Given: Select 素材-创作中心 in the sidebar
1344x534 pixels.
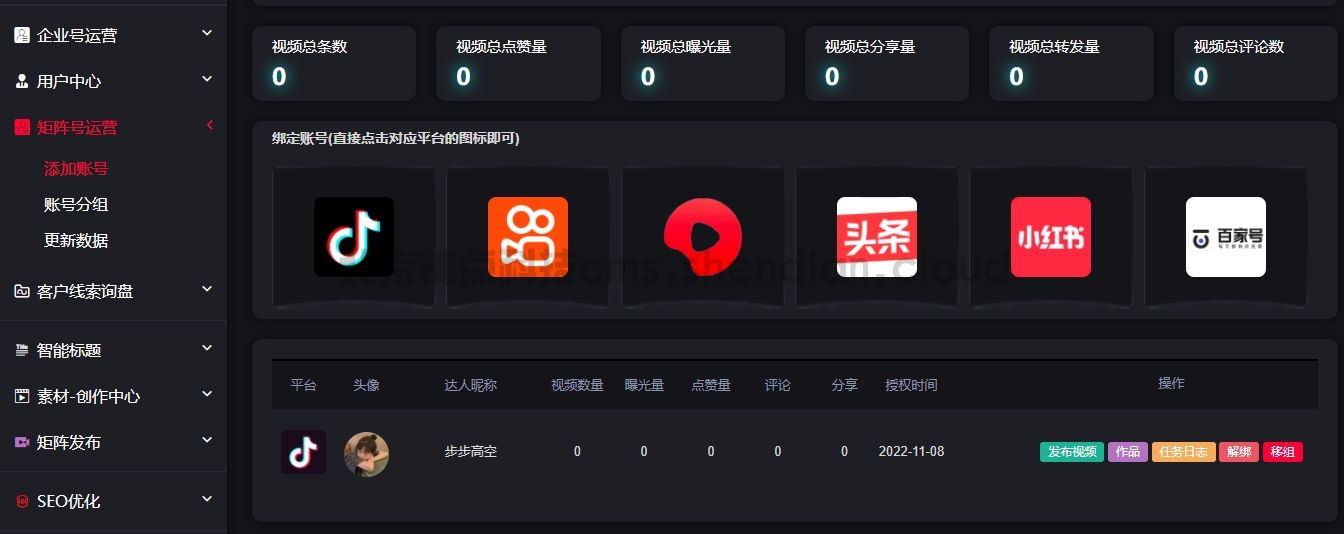Looking at the screenshot, I should (88, 396).
